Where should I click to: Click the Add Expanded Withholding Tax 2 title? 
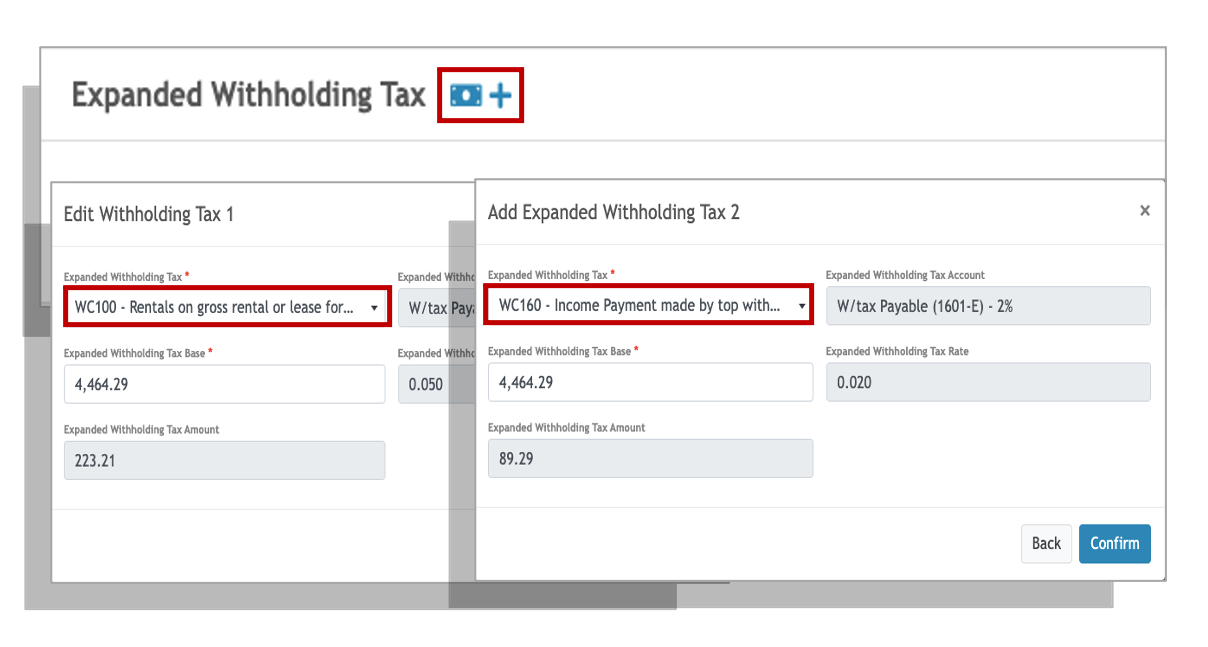(x=614, y=212)
